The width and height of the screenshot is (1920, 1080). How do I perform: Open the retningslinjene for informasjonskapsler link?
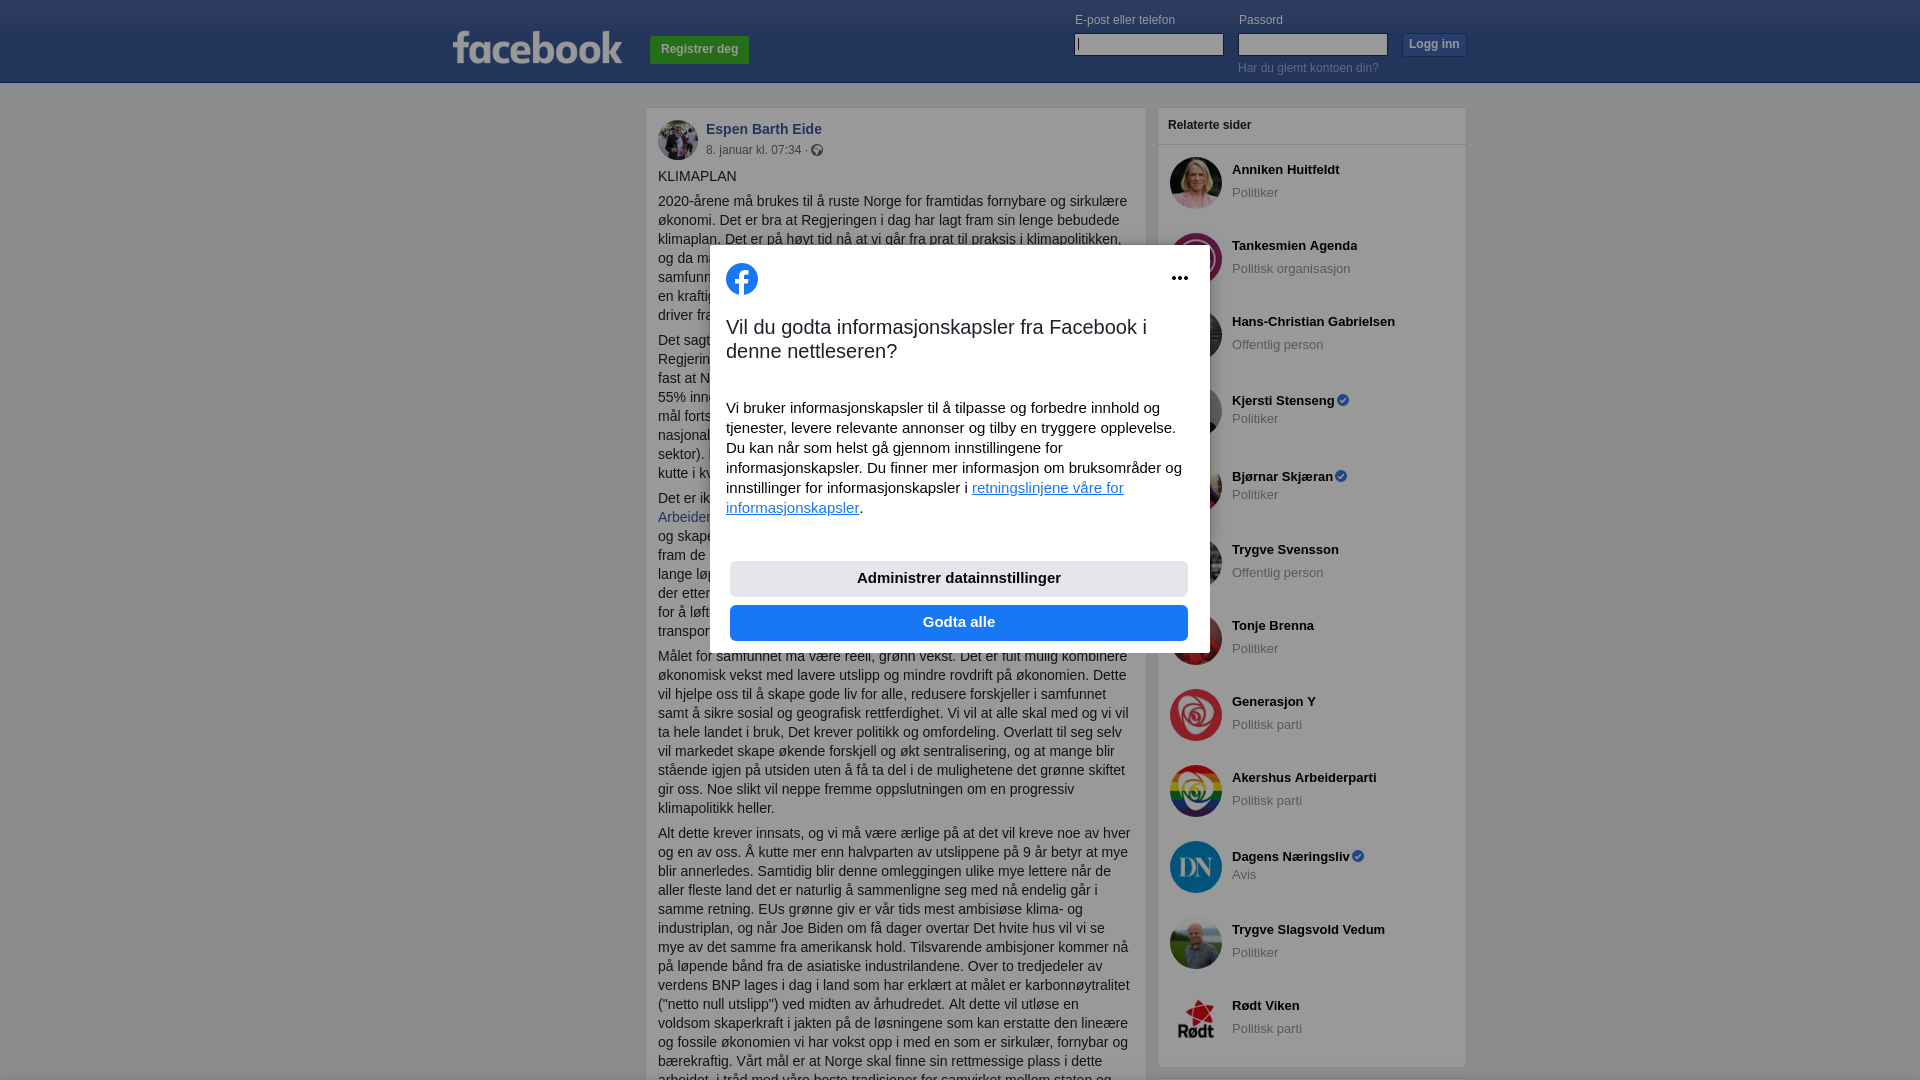click(x=924, y=498)
